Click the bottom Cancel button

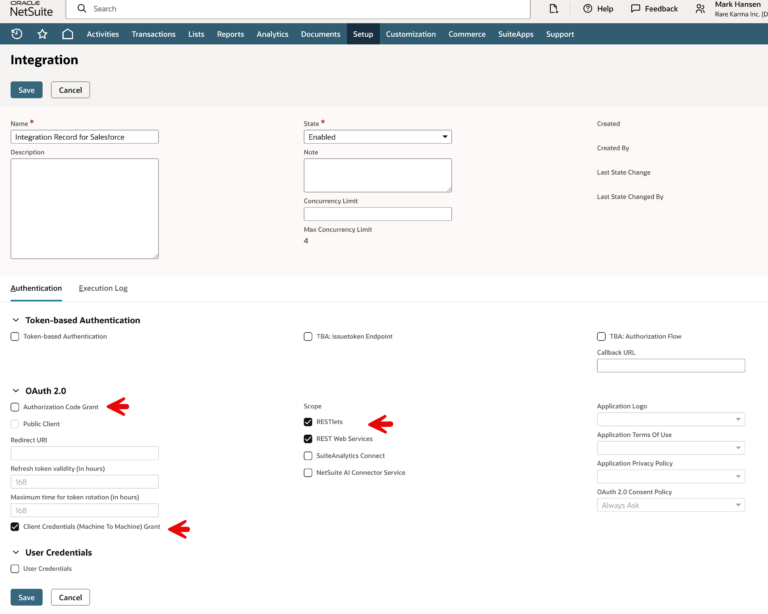click(x=70, y=597)
